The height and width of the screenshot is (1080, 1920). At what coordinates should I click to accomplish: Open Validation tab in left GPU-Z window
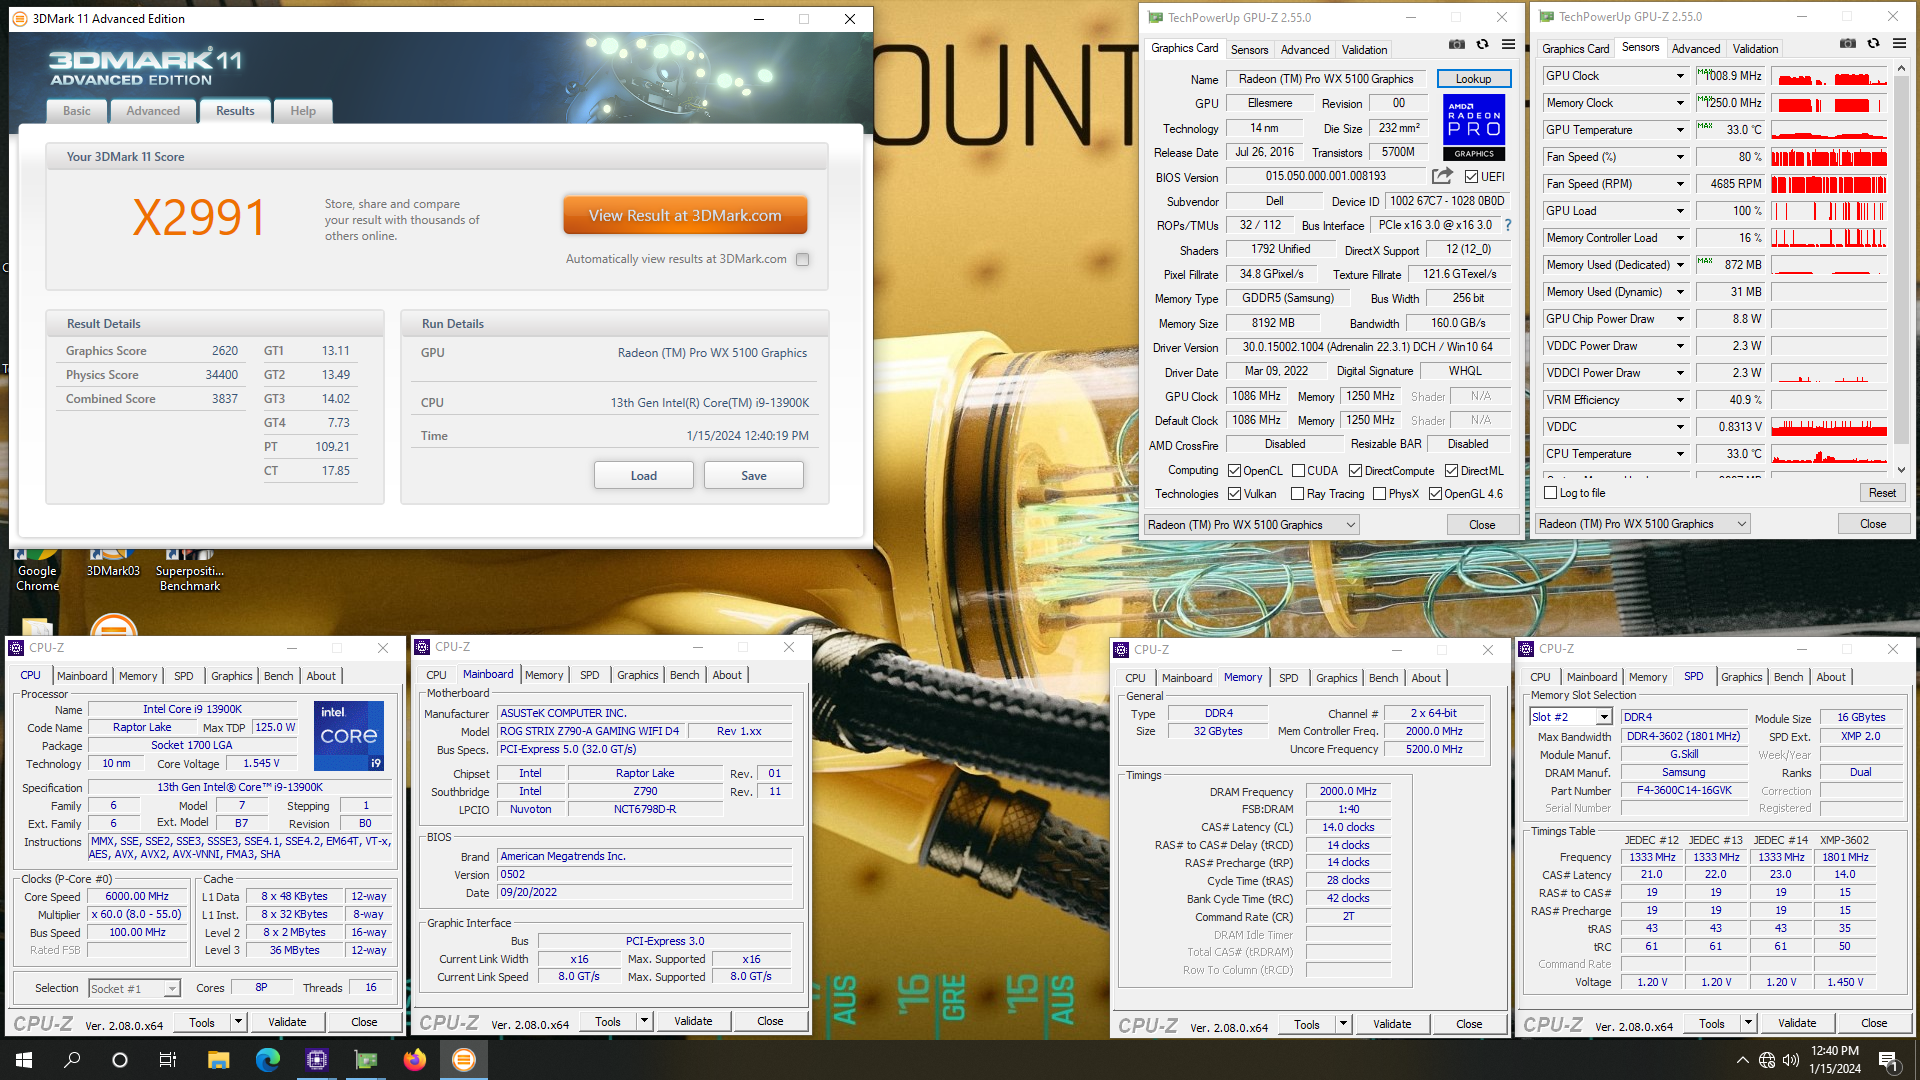pos(1364,49)
